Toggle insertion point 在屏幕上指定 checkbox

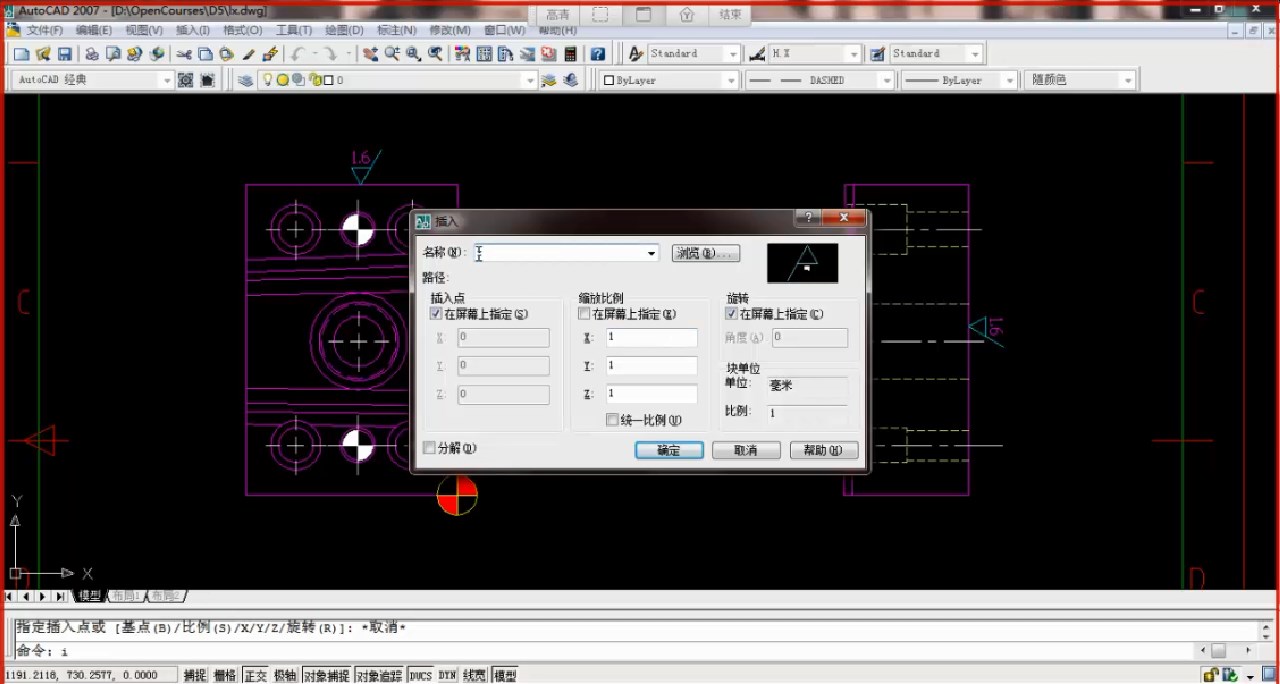(x=435, y=314)
